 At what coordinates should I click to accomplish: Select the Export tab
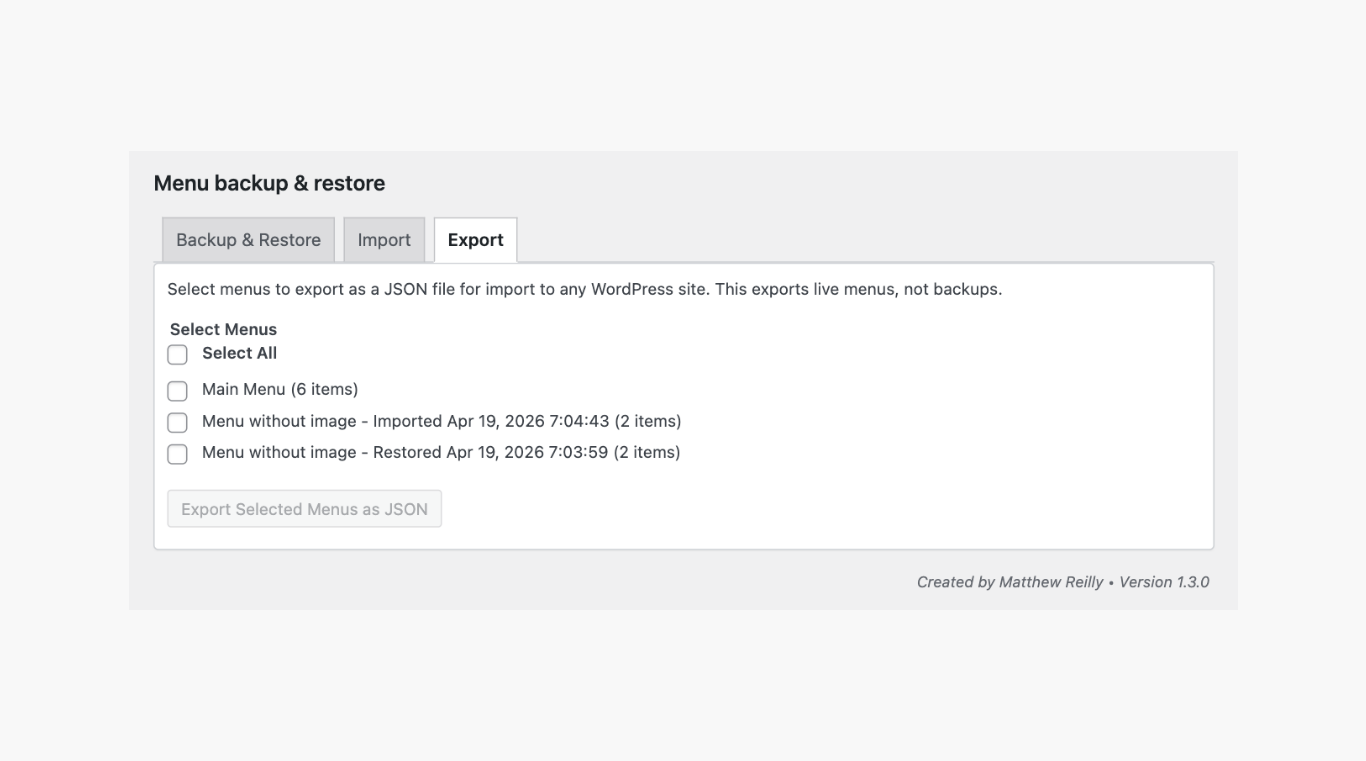coord(475,240)
